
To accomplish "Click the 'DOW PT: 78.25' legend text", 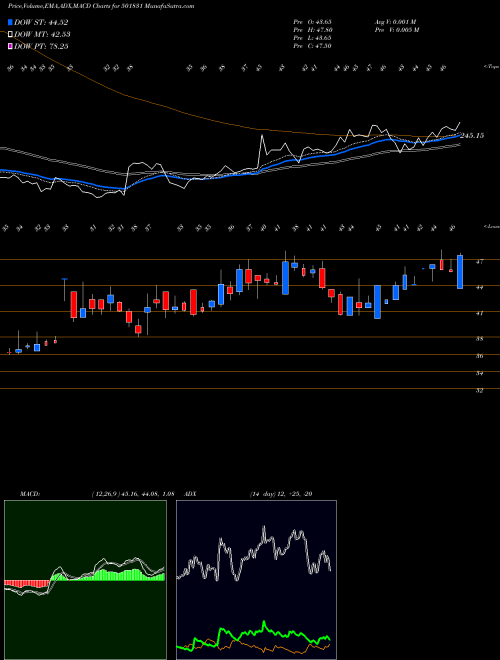I will (x=41, y=46).
